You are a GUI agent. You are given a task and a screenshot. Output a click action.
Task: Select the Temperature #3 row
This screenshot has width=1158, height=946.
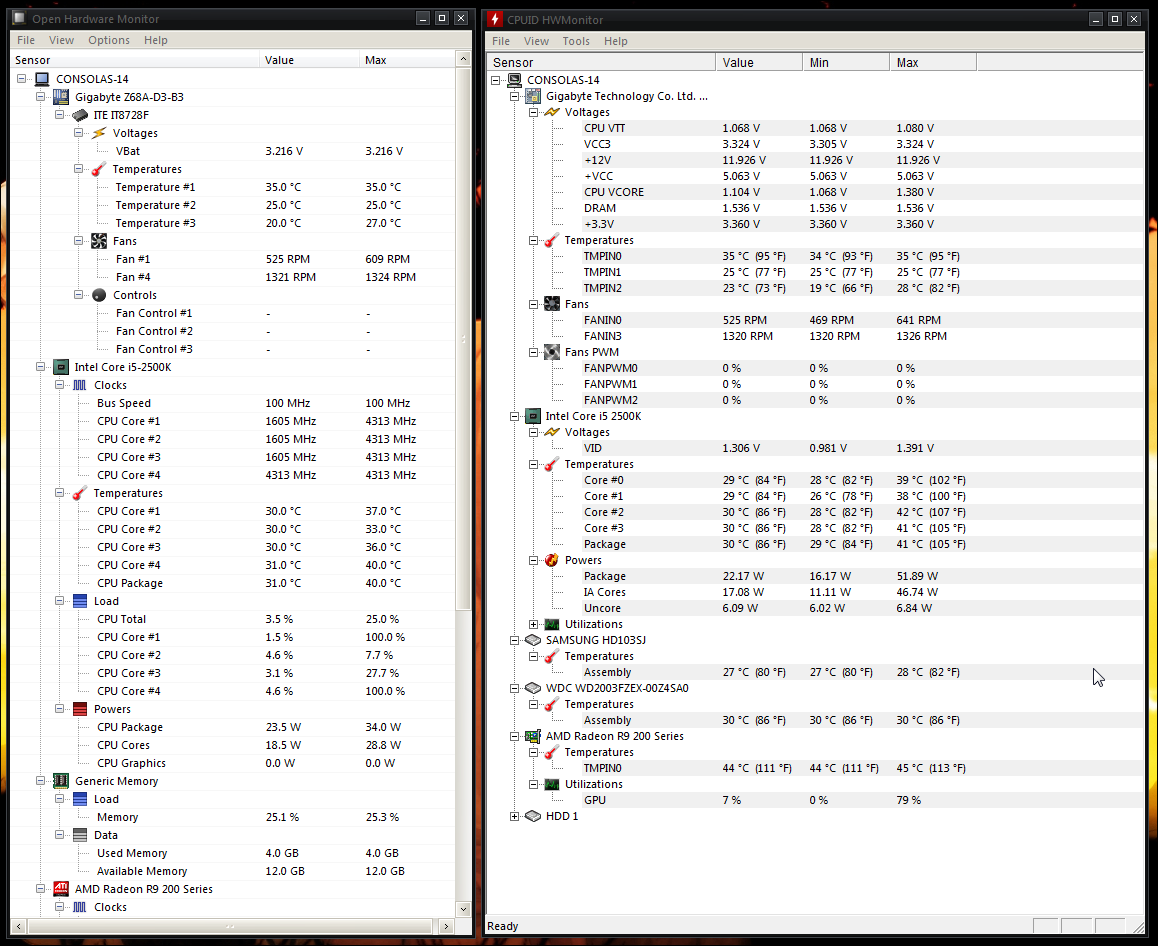pos(233,223)
